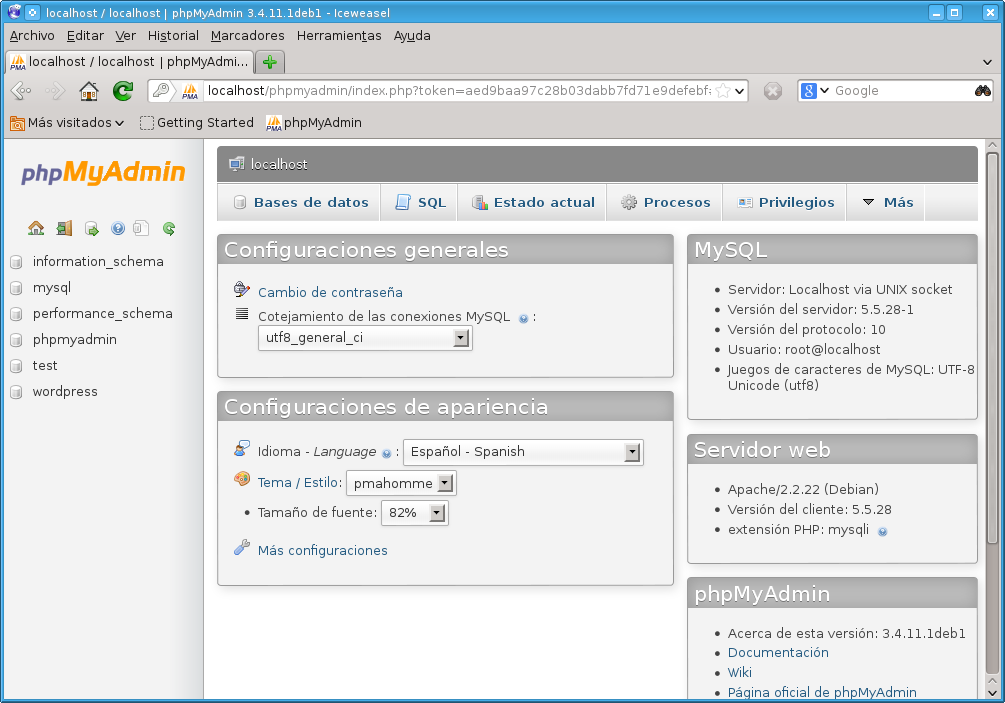Image resolution: width=1005 pixels, height=703 pixels.
Task: Open the Getting Started bookmark
Action: 197,122
